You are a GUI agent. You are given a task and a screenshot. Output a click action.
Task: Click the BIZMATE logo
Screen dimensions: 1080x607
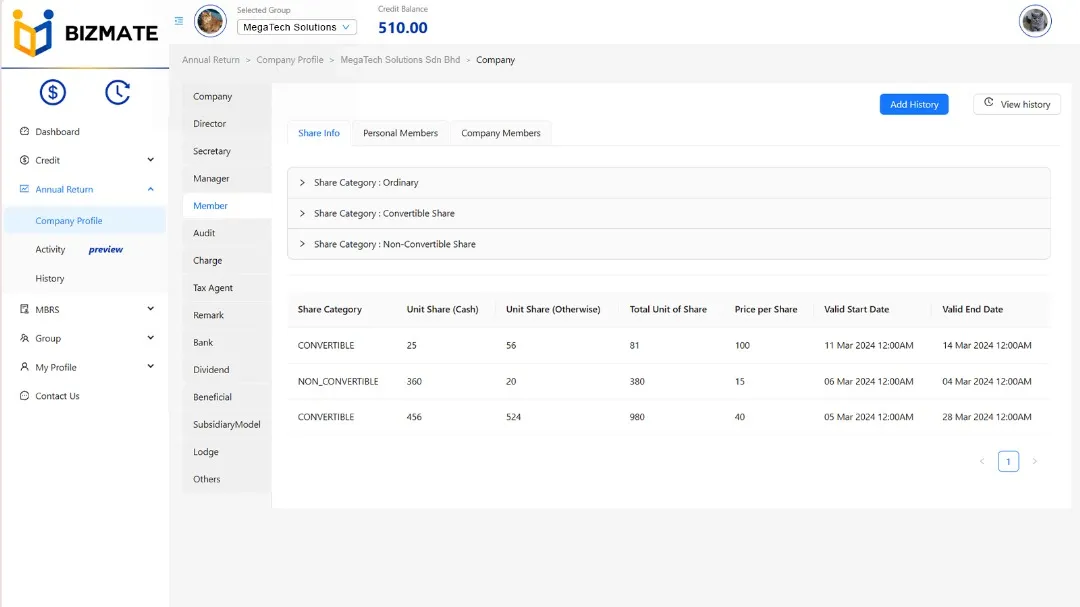click(85, 33)
